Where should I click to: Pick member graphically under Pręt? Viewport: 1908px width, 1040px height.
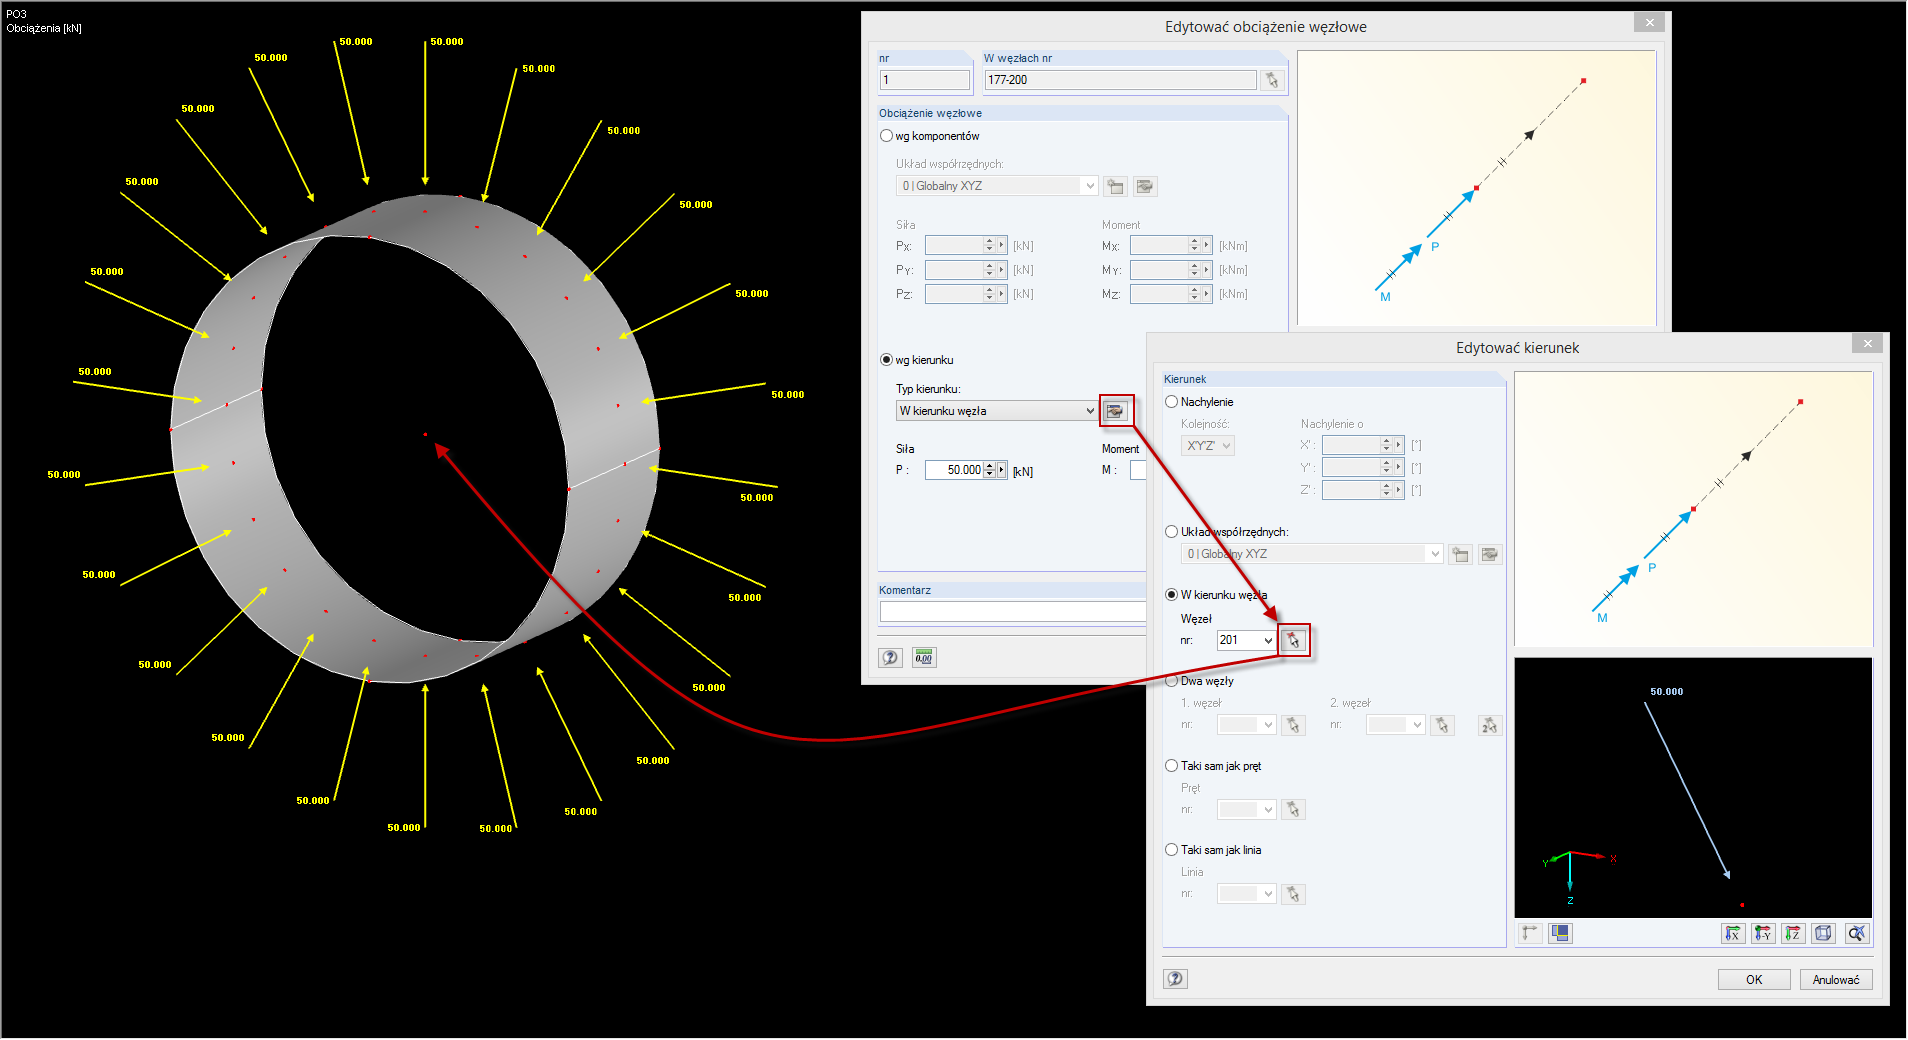pyautogui.click(x=1294, y=809)
